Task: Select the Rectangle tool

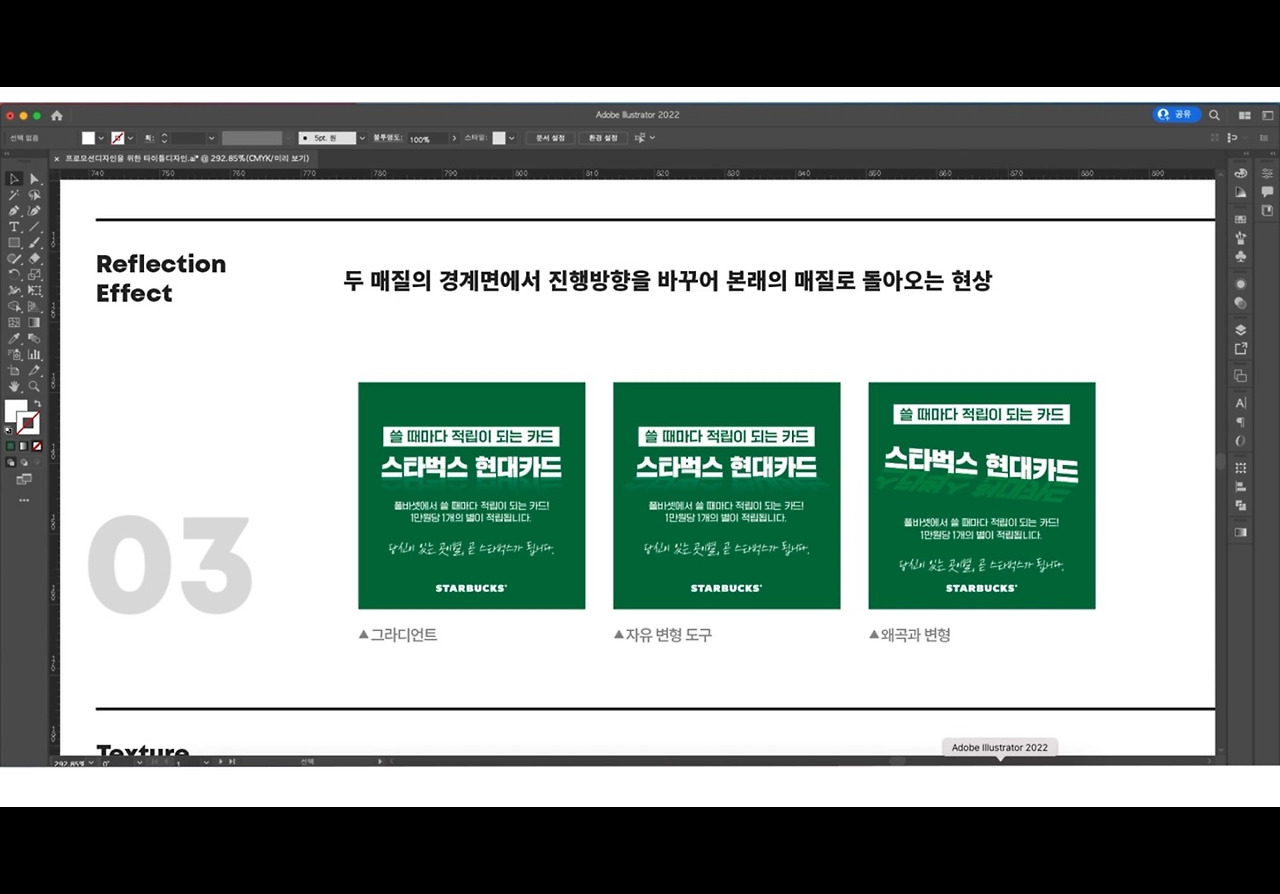Action: (x=14, y=243)
